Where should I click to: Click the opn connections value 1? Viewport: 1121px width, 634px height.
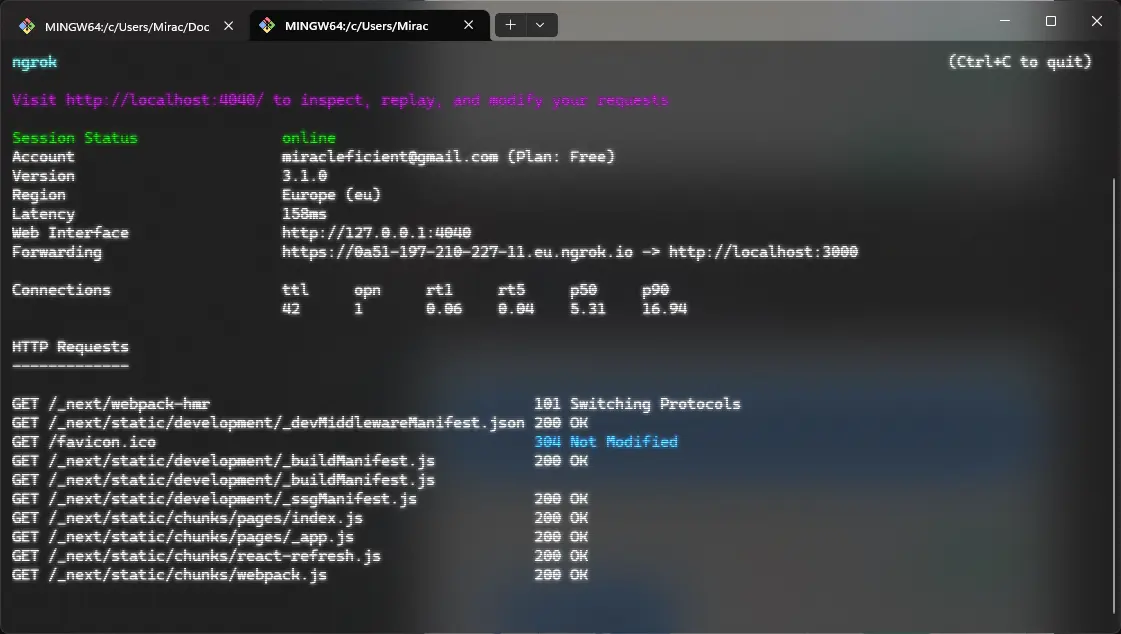pyautogui.click(x=358, y=309)
